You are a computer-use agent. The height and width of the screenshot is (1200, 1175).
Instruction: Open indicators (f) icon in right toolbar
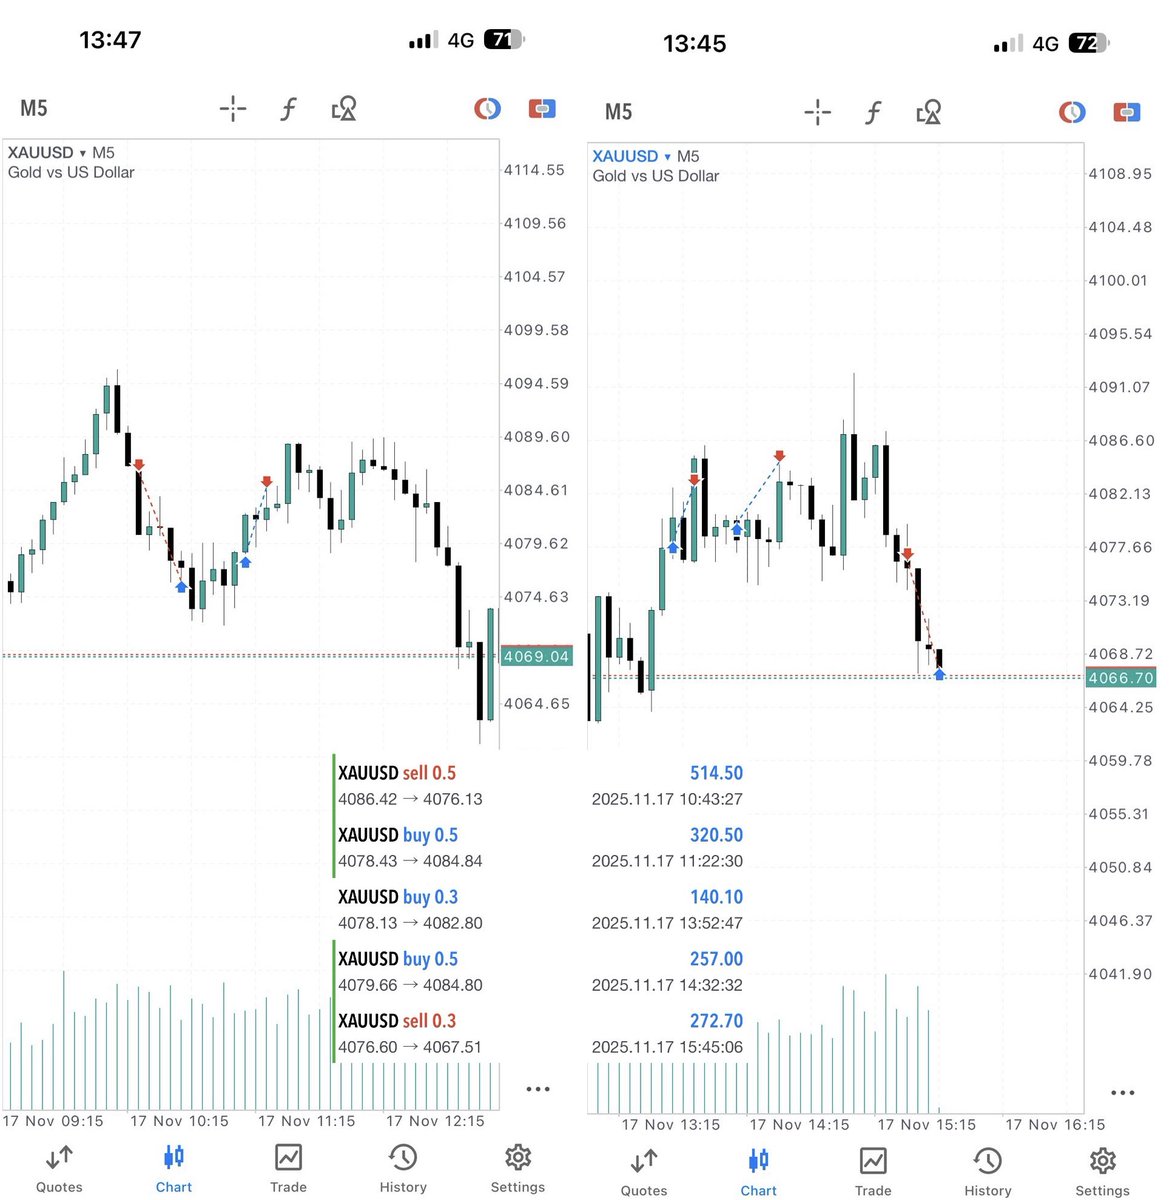click(x=873, y=112)
